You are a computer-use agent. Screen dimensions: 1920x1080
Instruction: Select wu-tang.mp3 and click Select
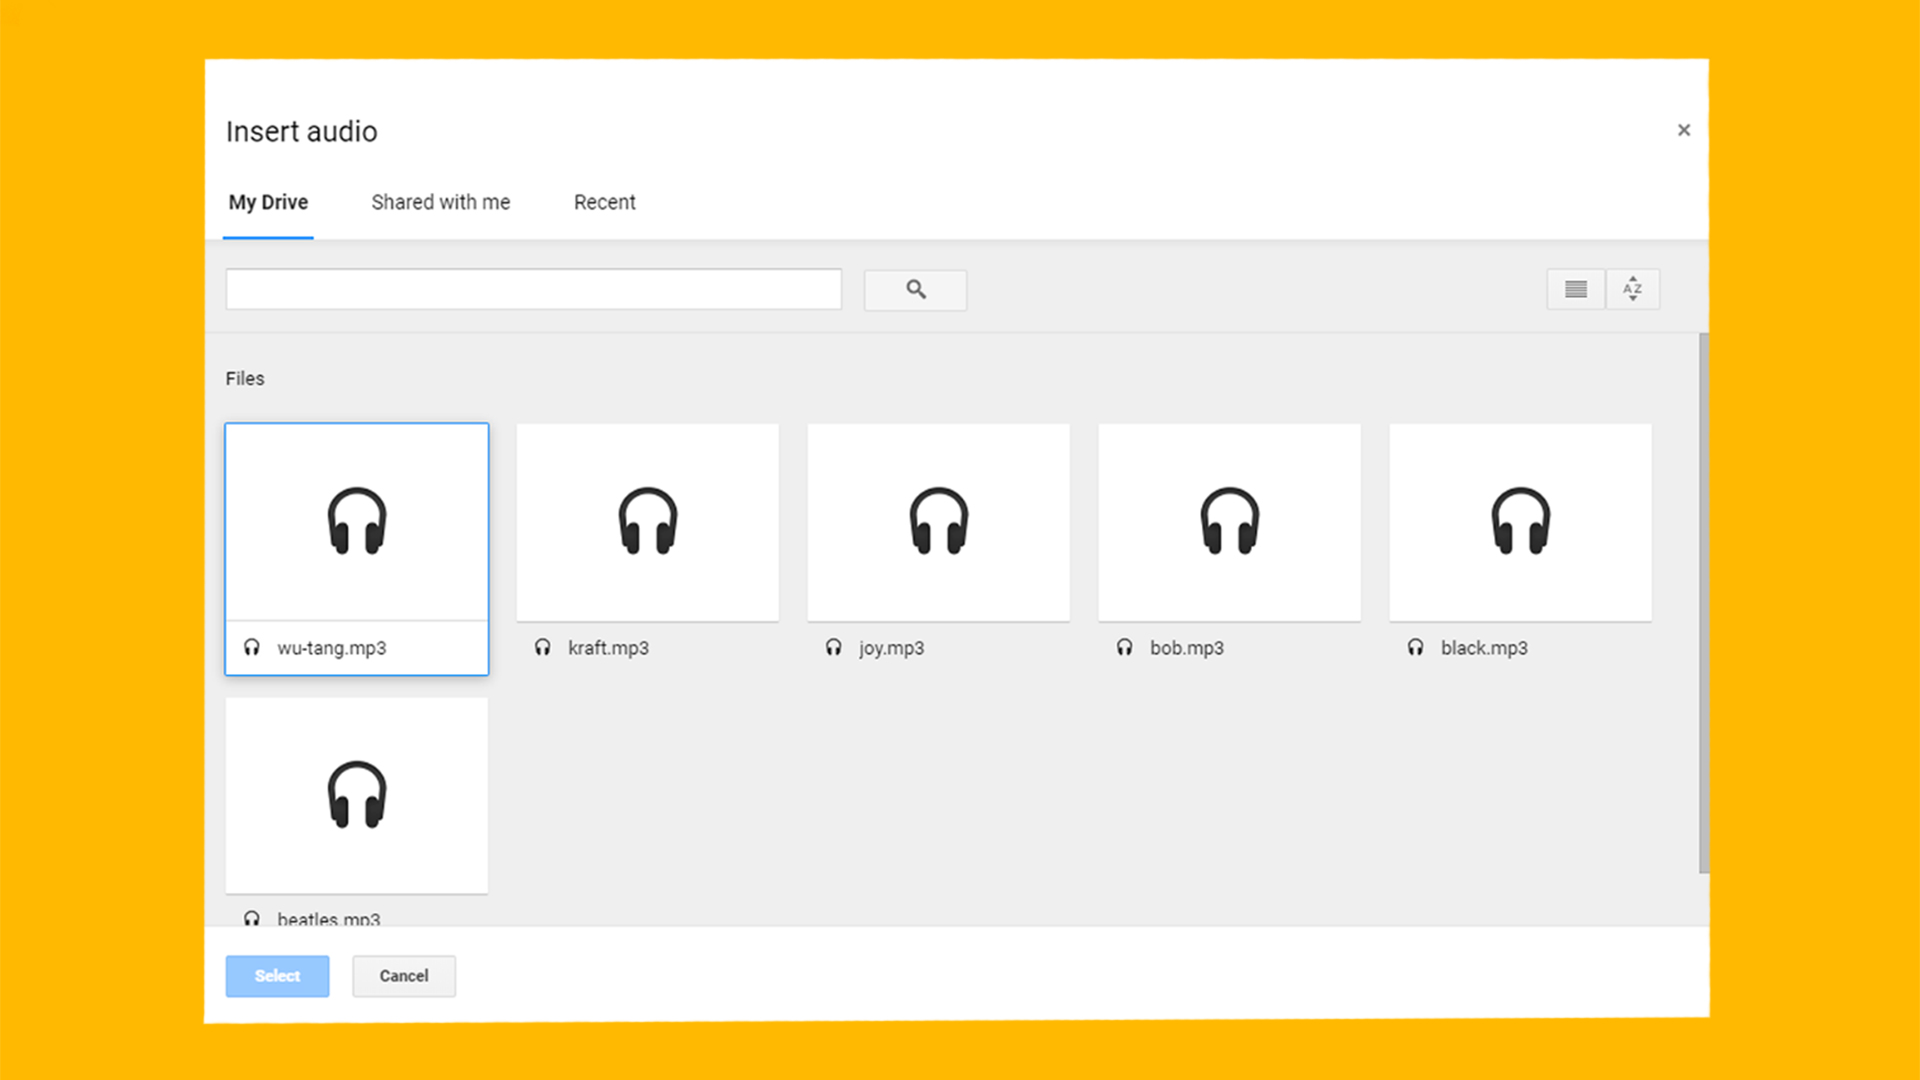coord(277,976)
